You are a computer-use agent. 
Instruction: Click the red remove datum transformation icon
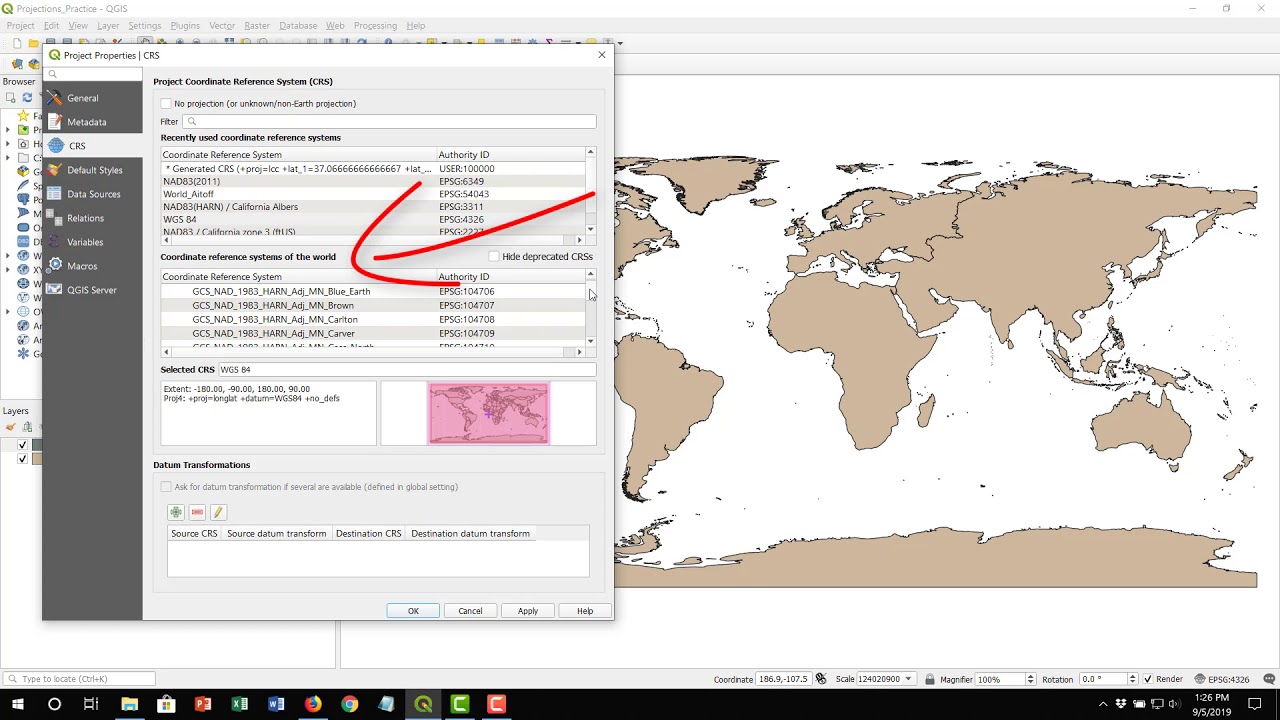pyautogui.click(x=197, y=512)
